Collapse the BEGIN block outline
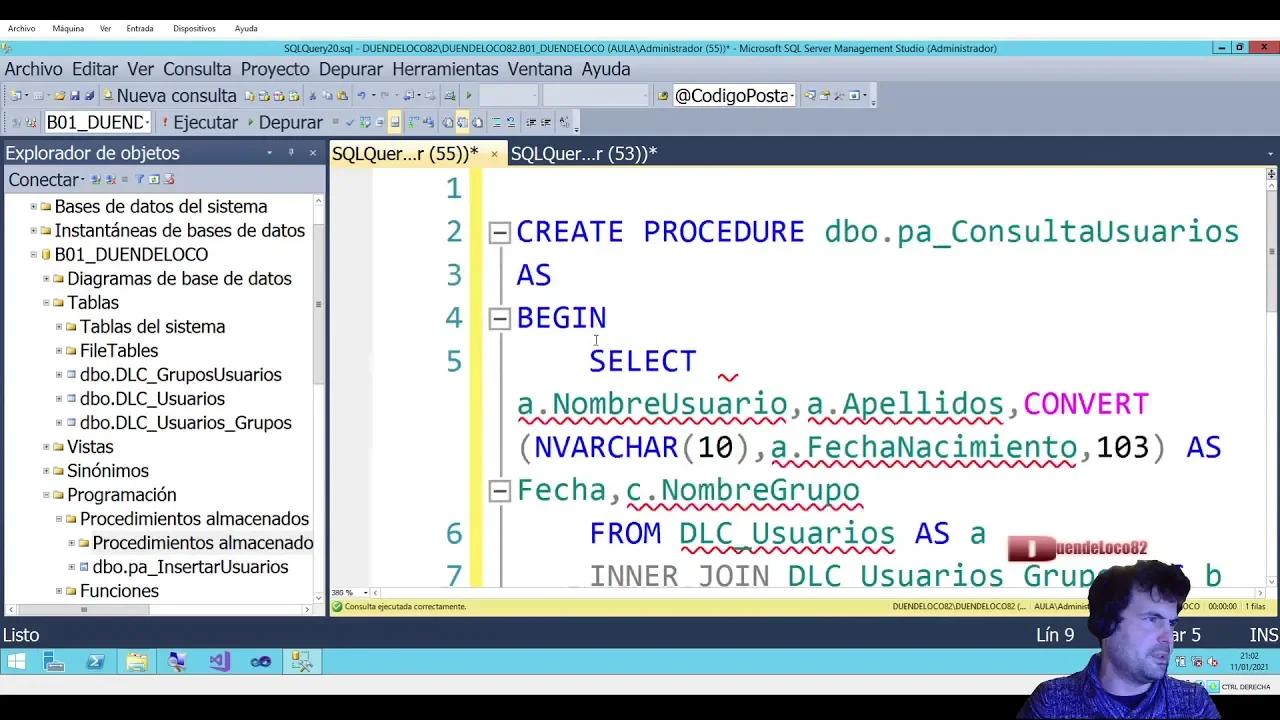 (499, 317)
